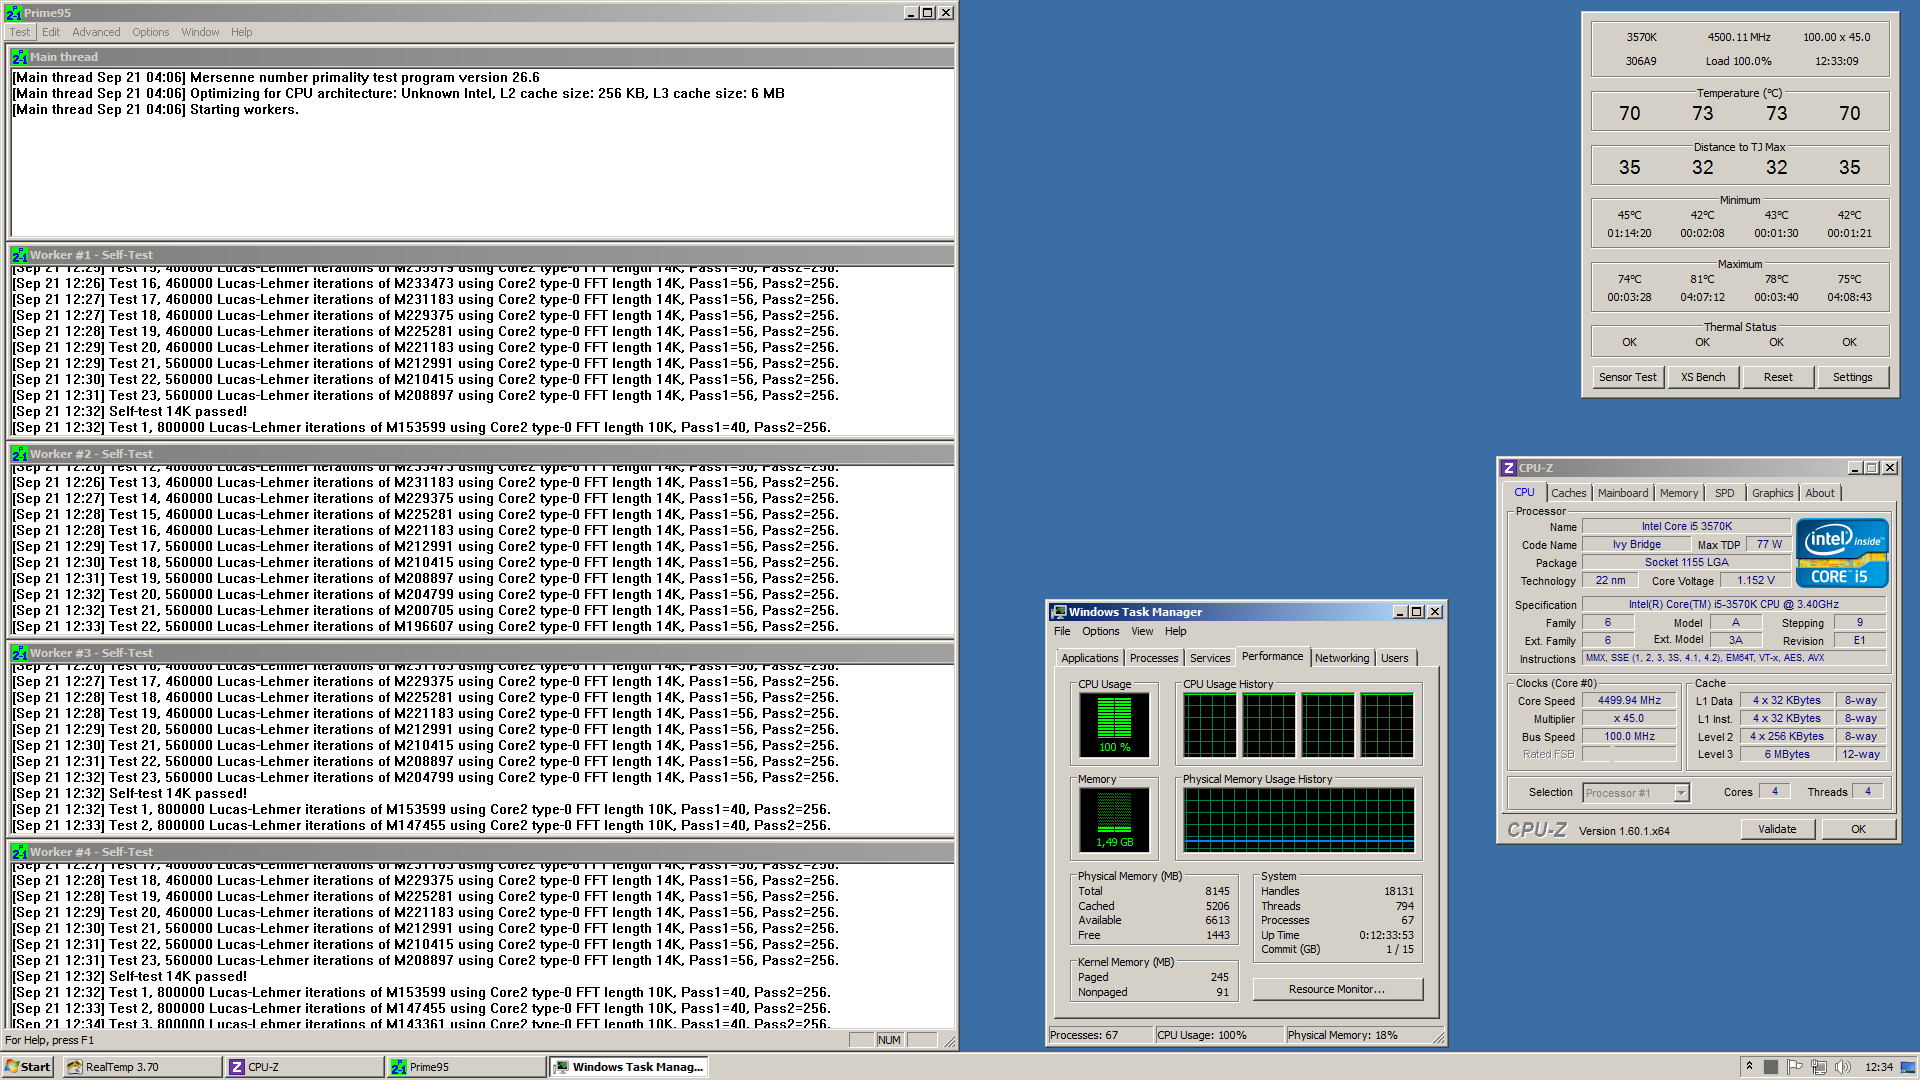This screenshot has height=1080, width=1920.
Task: Click the Core Voltage 1.152 V field
Action: tap(1756, 581)
